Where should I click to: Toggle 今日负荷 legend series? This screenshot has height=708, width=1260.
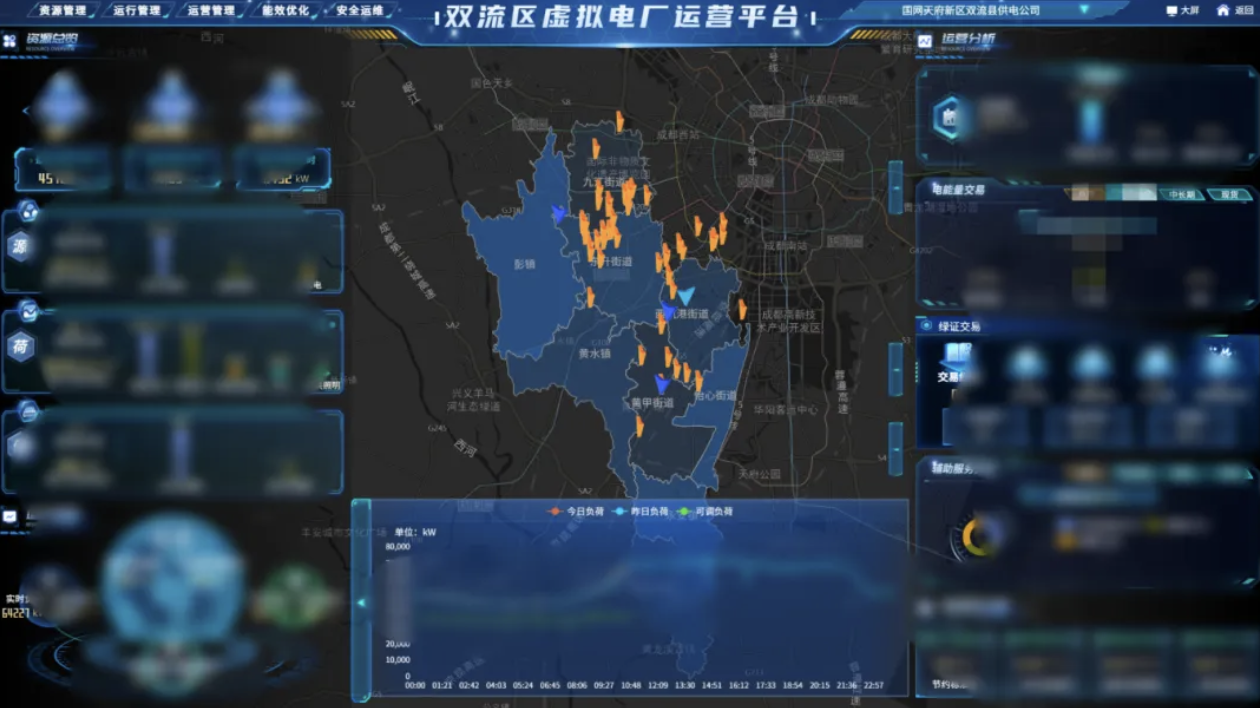point(576,512)
